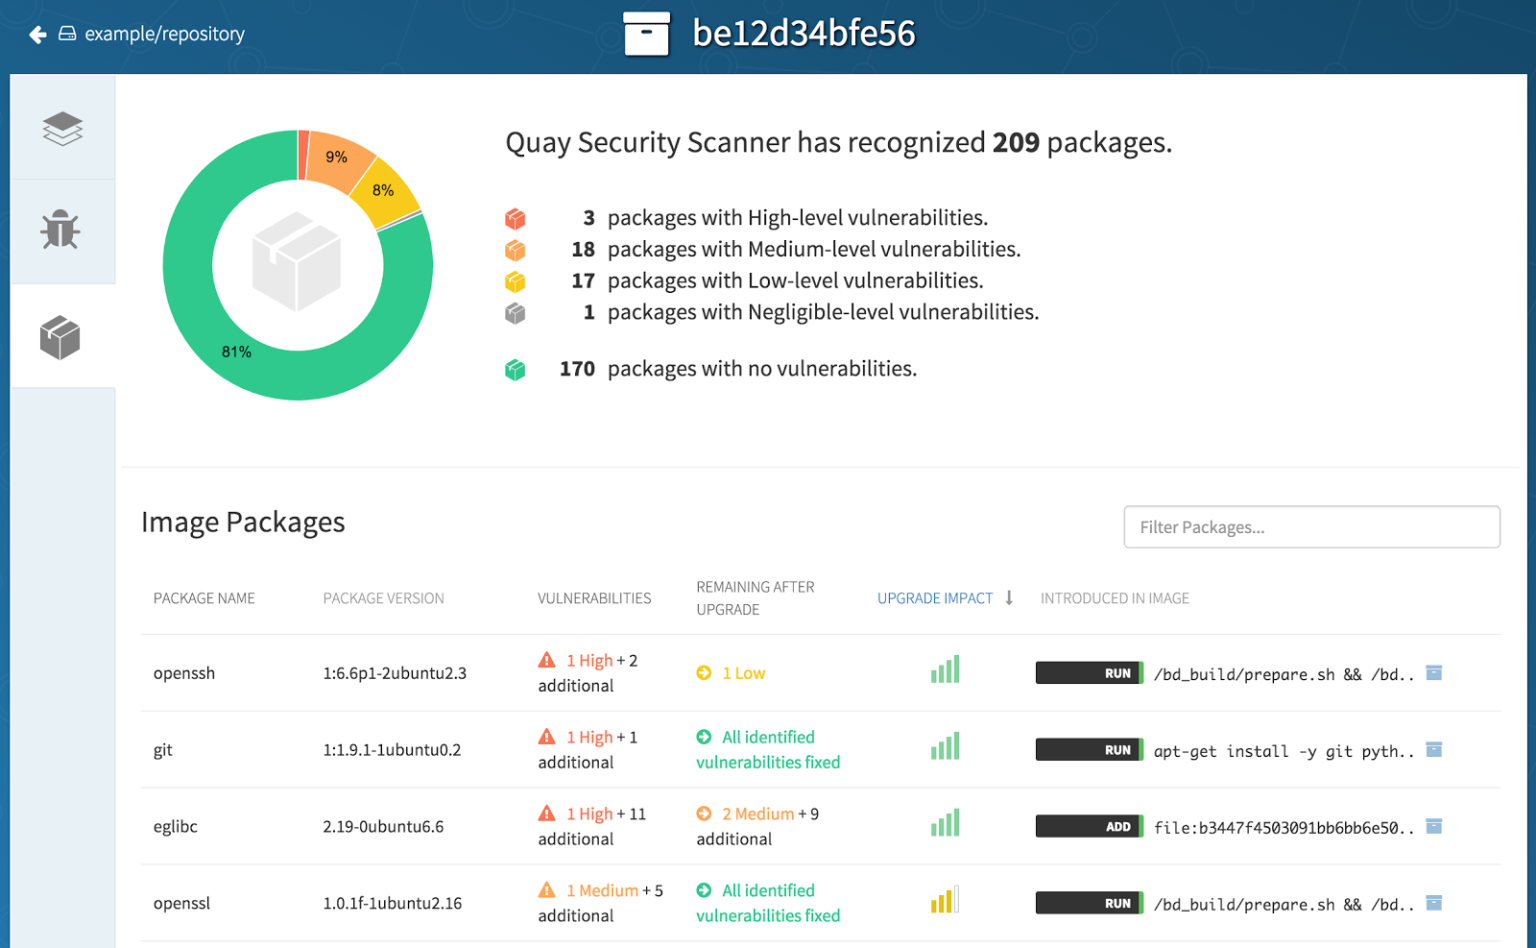The image size is (1536, 948).
Task: Click the gray Negligible-level vulnerabilities cube icon
Action: 516,312
